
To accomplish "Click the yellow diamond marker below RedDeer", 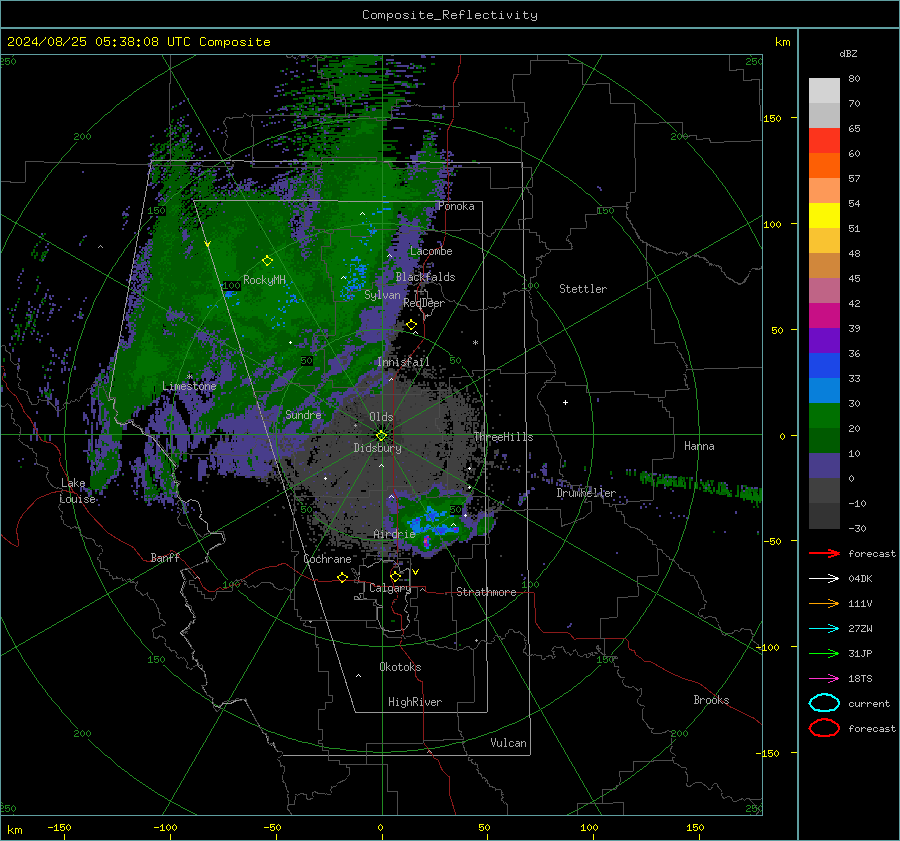I will [x=411, y=325].
